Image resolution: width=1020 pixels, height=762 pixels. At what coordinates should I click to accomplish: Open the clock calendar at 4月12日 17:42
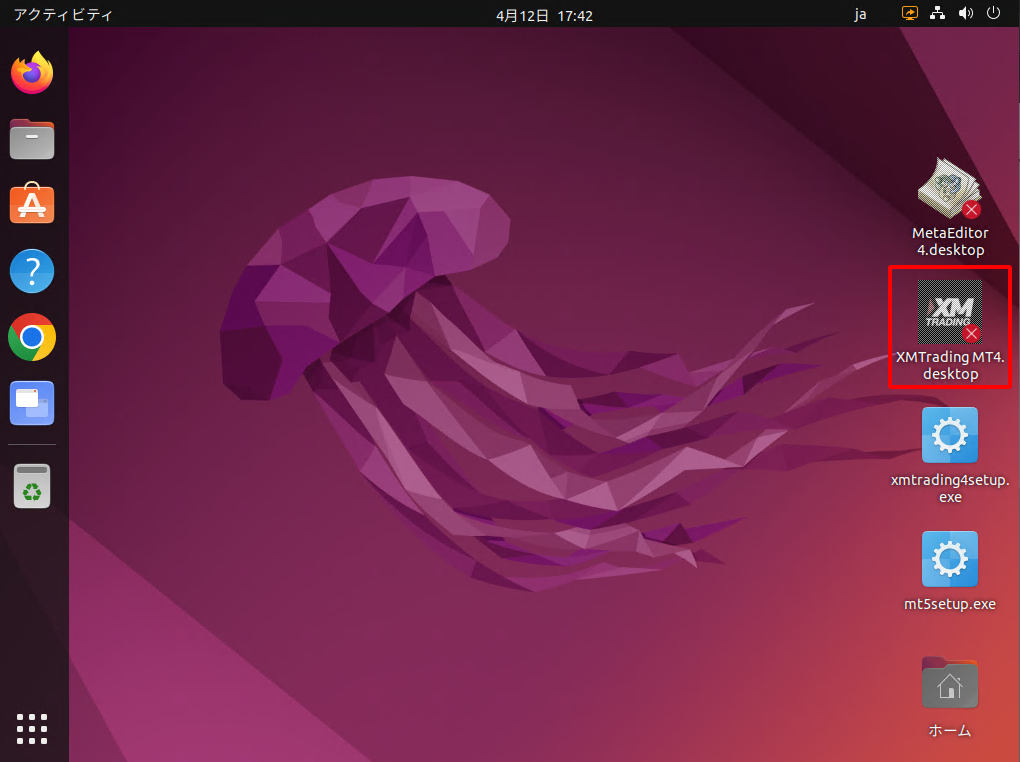point(544,14)
